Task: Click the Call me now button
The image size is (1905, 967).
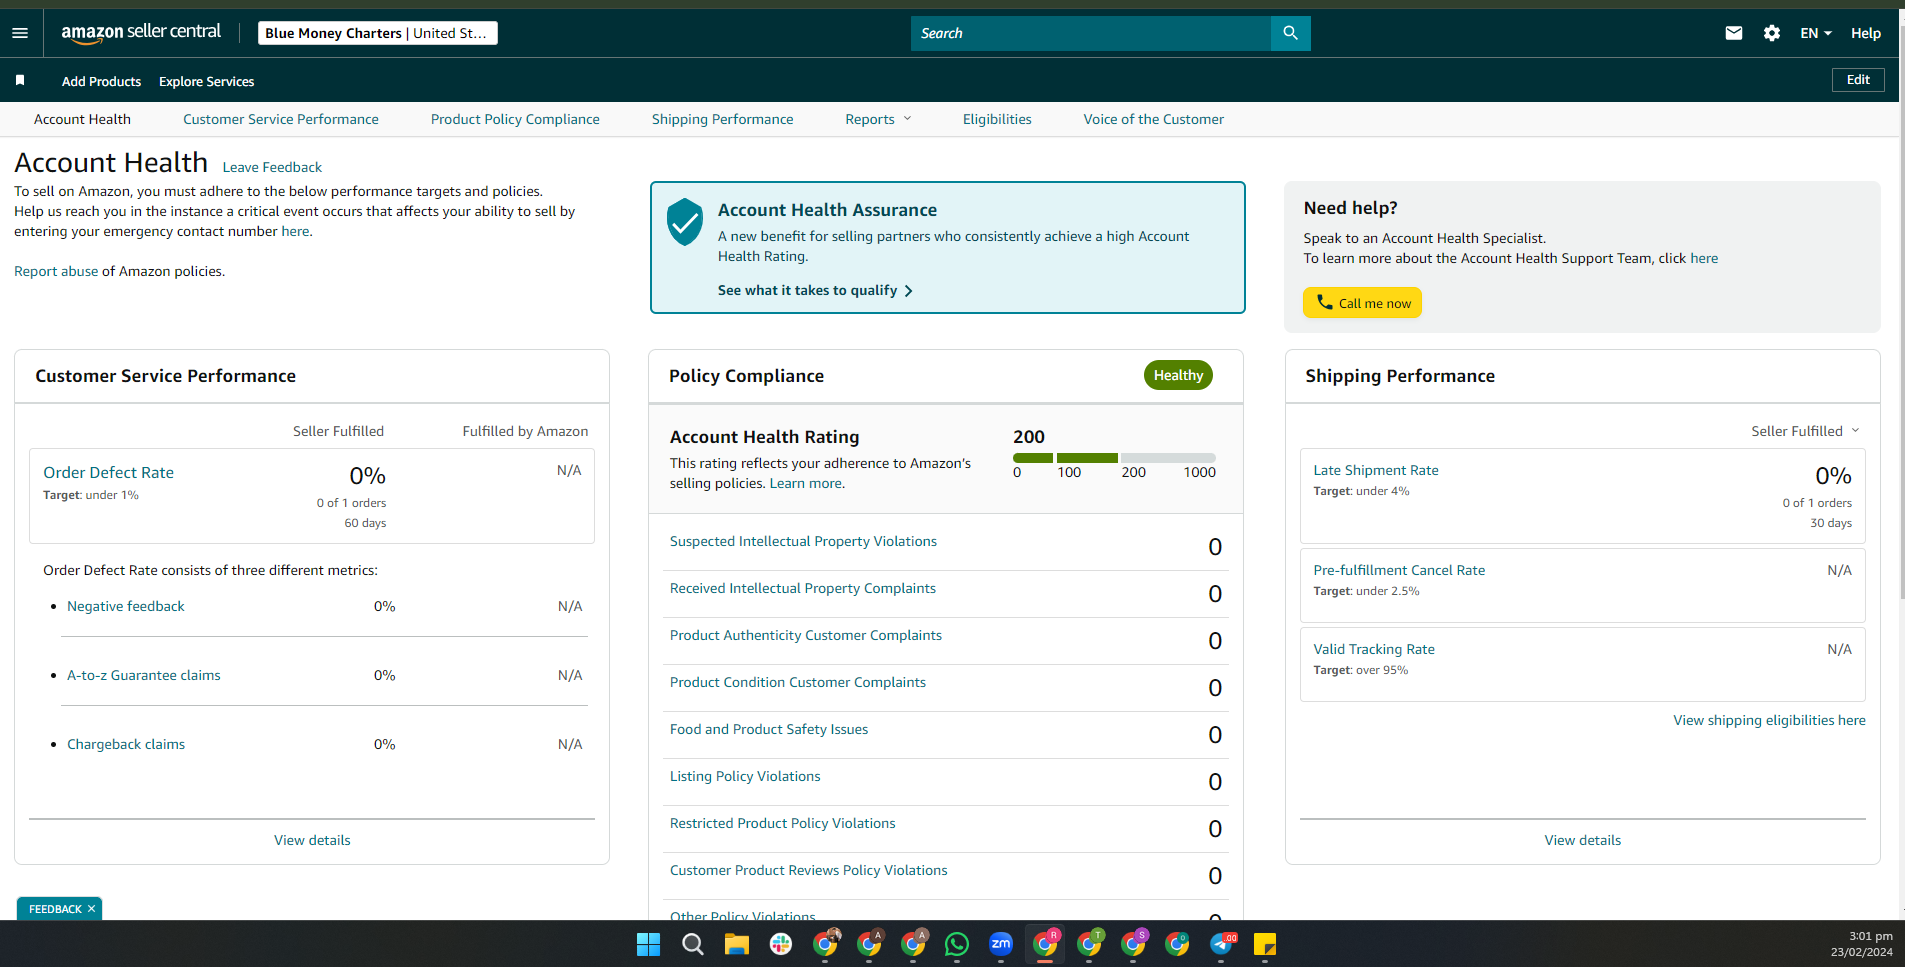Action: pos(1362,303)
